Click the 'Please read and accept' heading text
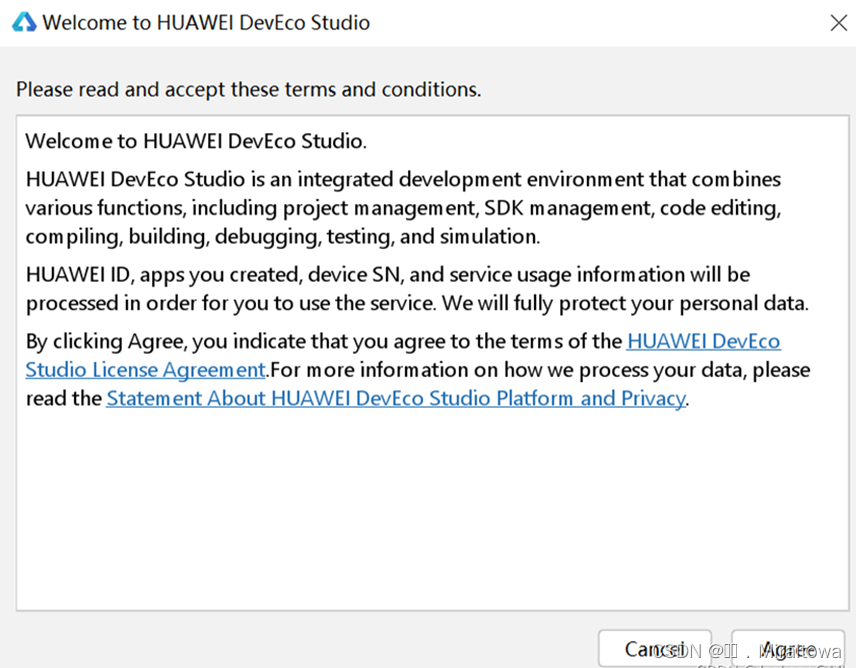 point(248,90)
